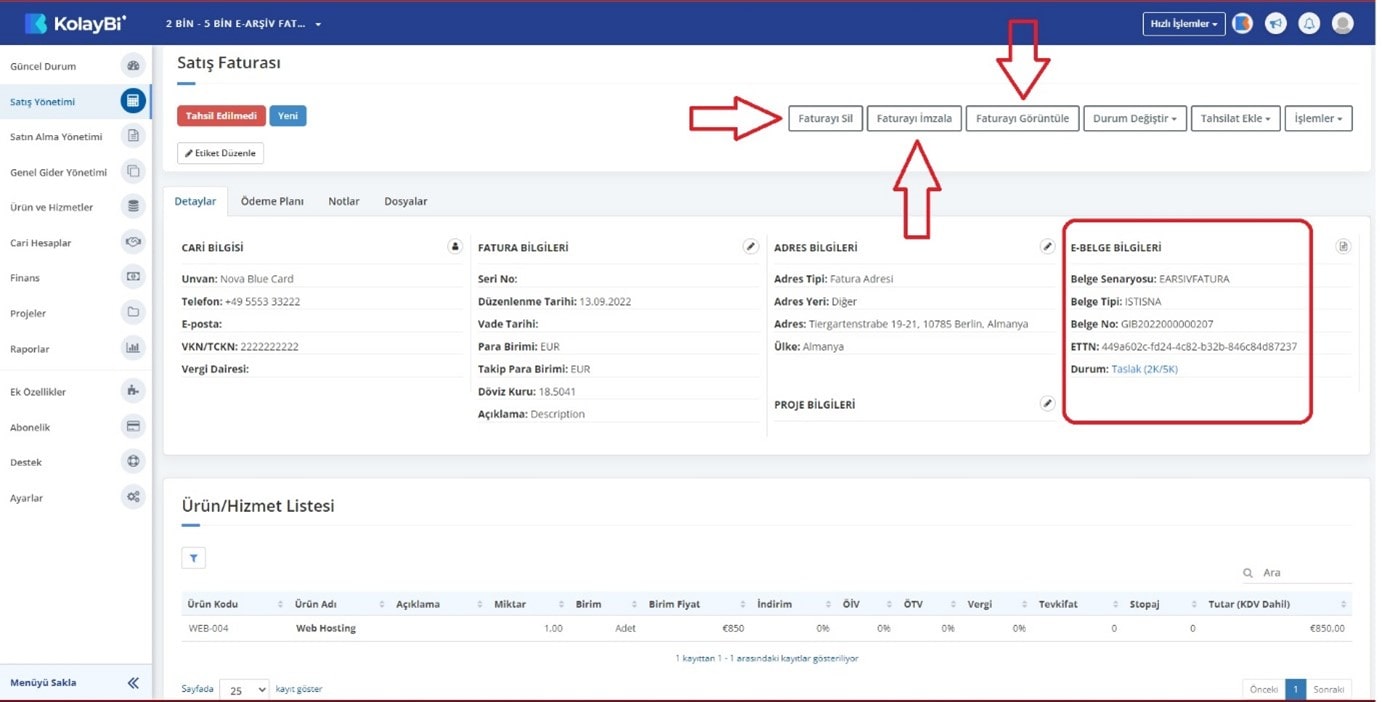Screen dimensions: 1382x702
Task: Expand company selector 2 BİN - 5 BİN
Action: click(244, 23)
